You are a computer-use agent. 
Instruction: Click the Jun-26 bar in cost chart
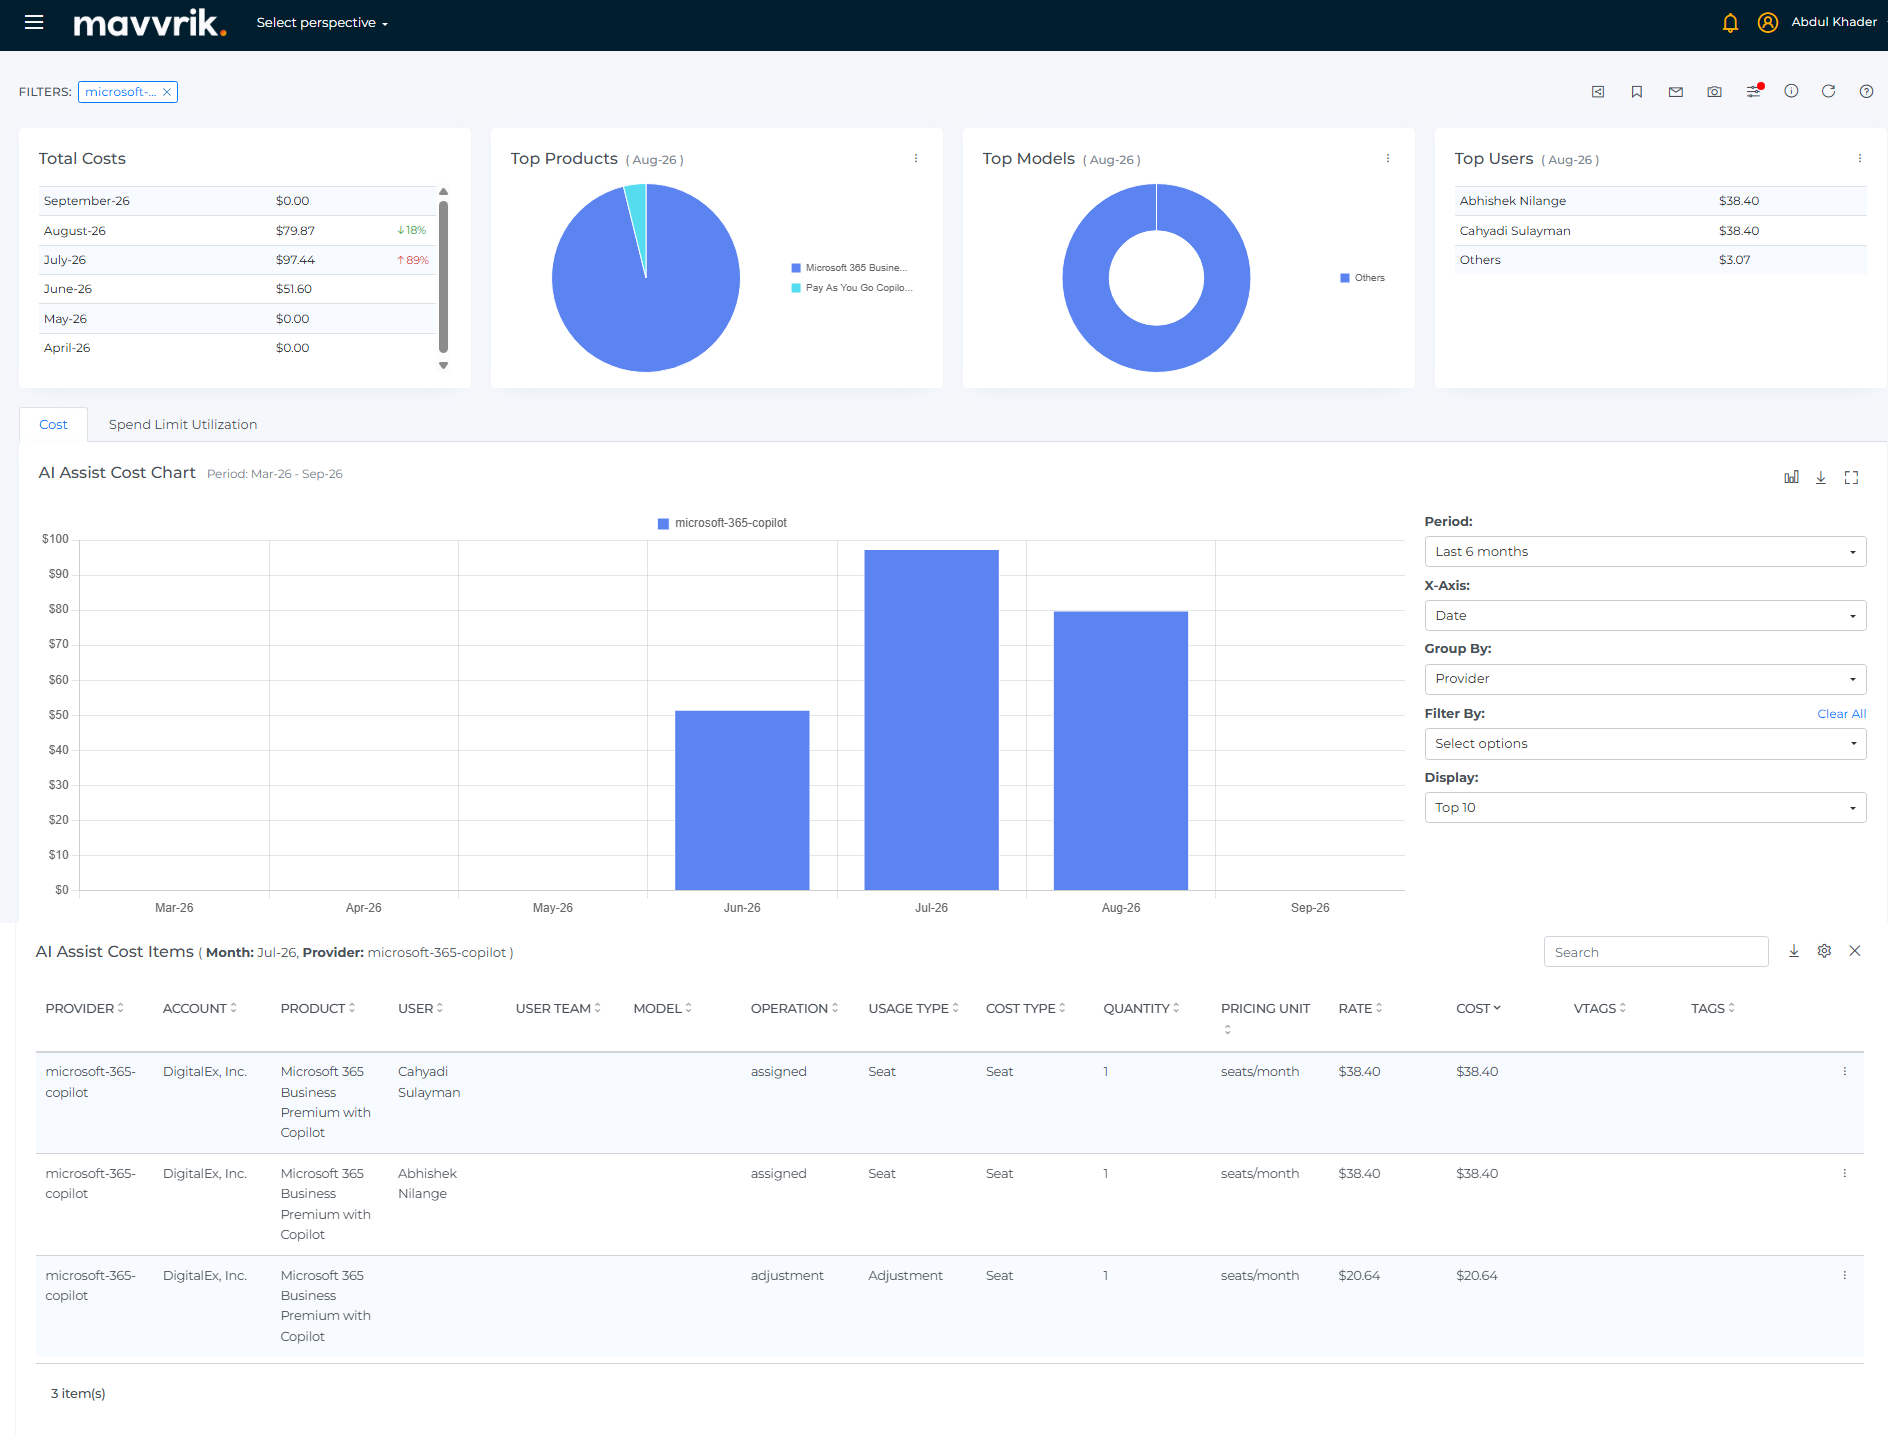point(742,800)
